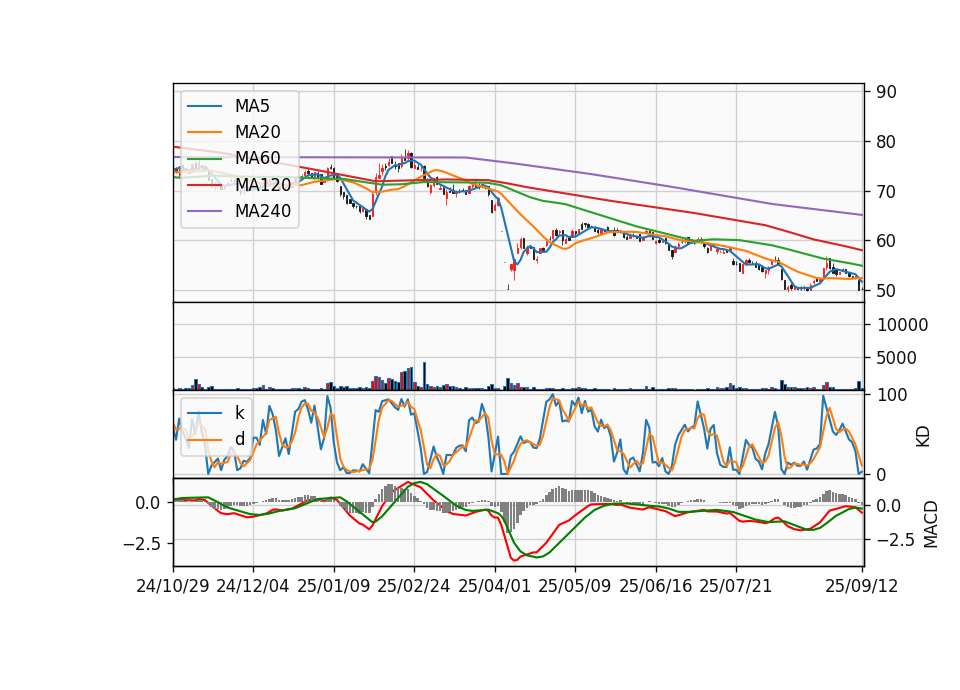Click the 5000 volume axis label
Screen dimensions: 960x690
[896, 358]
